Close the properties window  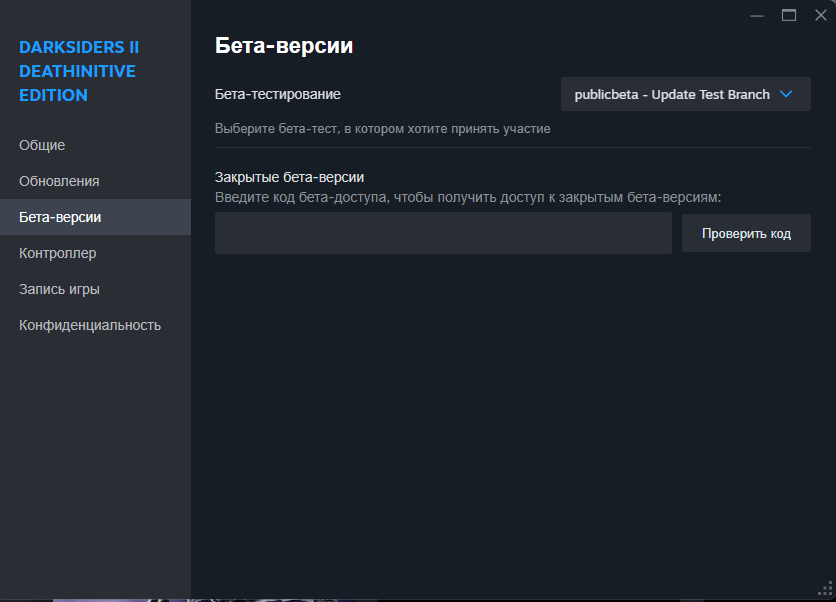821,15
